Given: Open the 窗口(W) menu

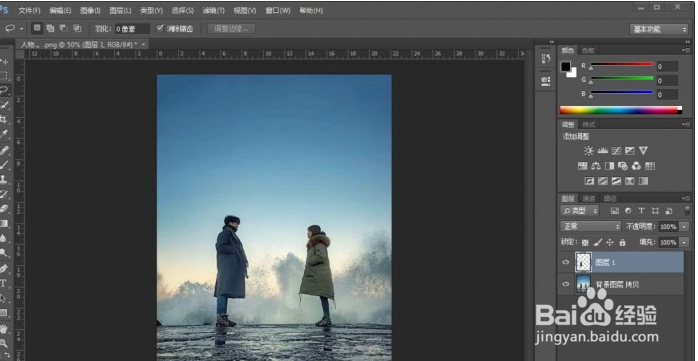Looking at the screenshot, I should (278, 10).
